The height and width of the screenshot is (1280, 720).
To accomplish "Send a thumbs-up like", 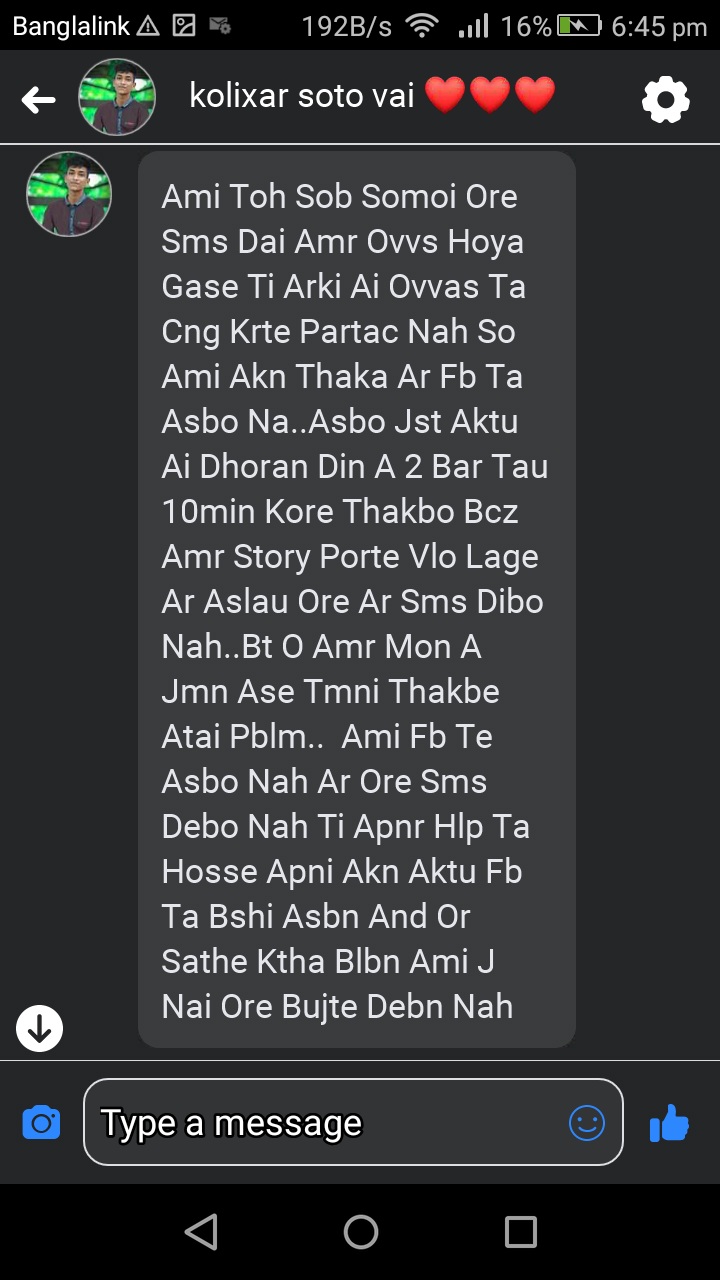I will [669, 1123].
